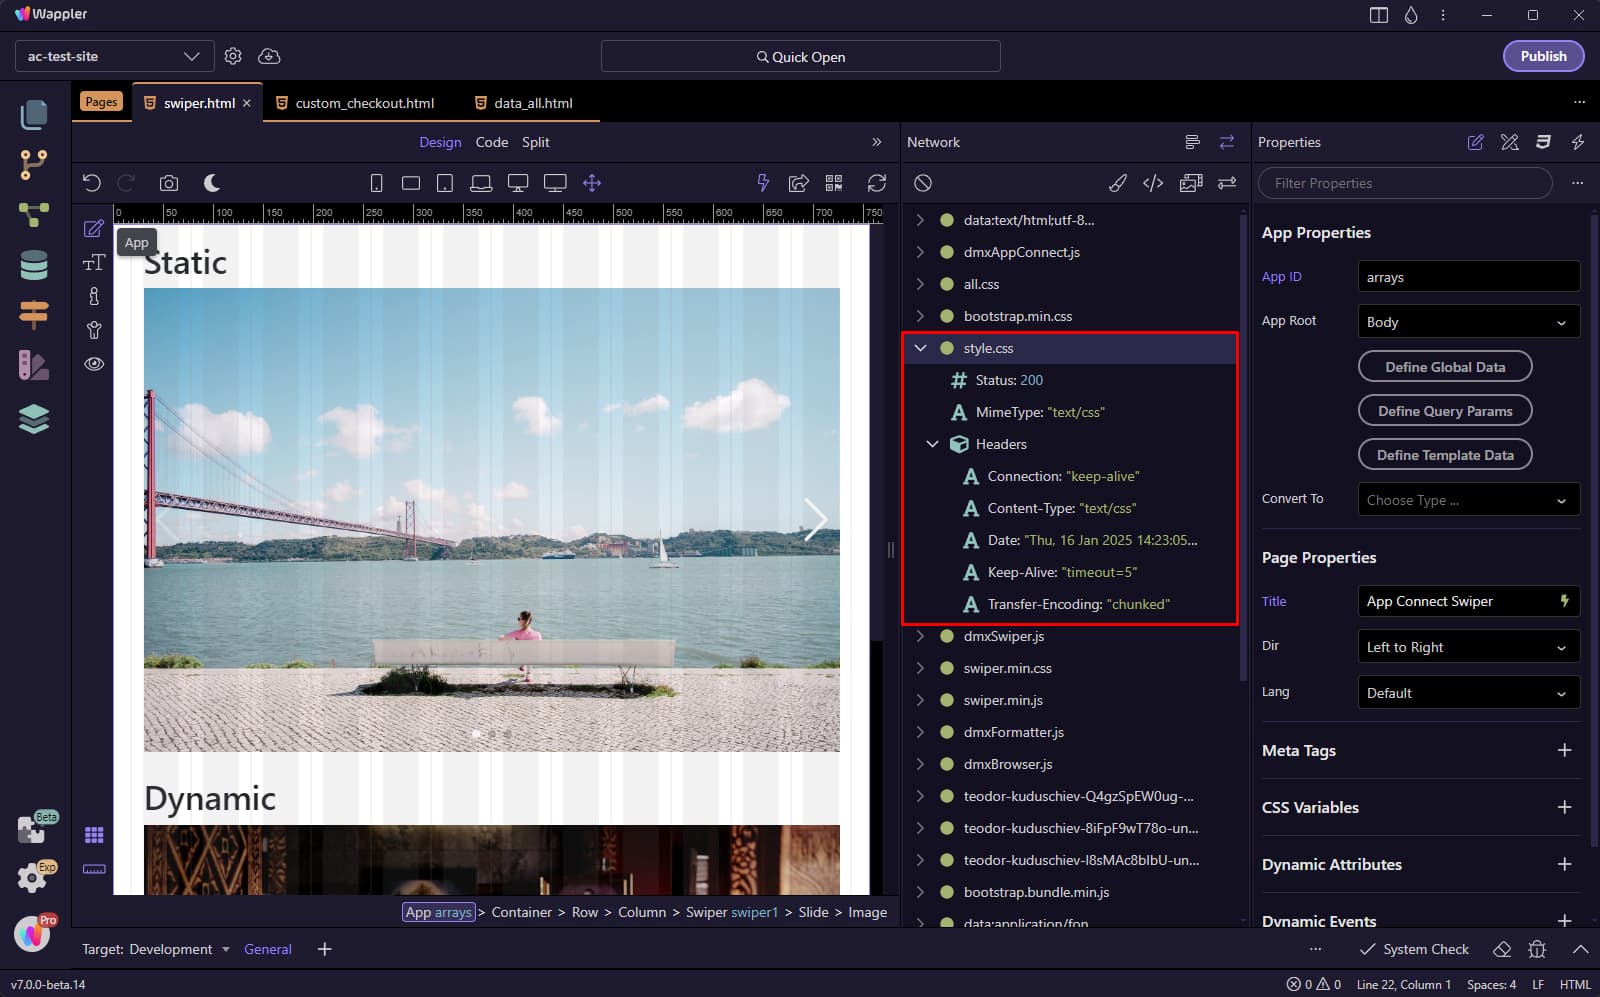Click the edit pencil tool in design sidebar

(x=94, y=229)
